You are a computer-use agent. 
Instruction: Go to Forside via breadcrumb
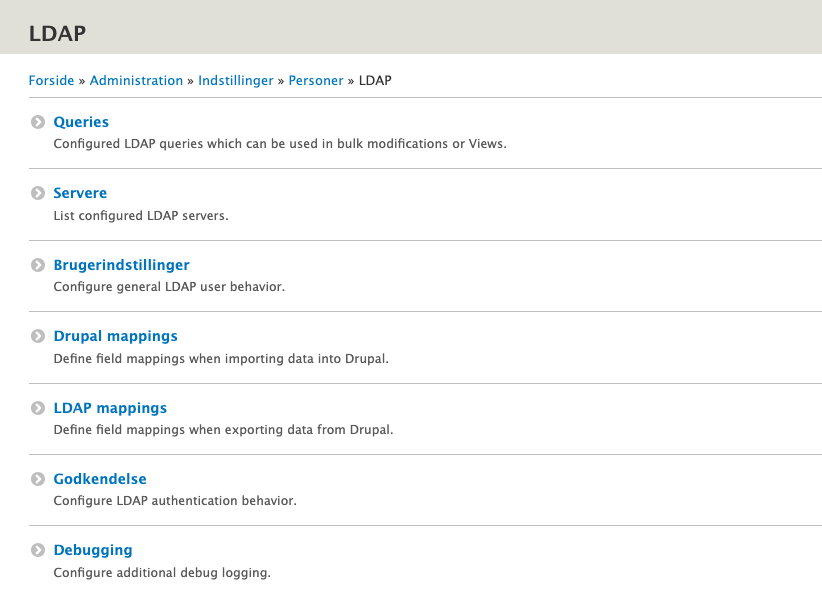[51, 80]
